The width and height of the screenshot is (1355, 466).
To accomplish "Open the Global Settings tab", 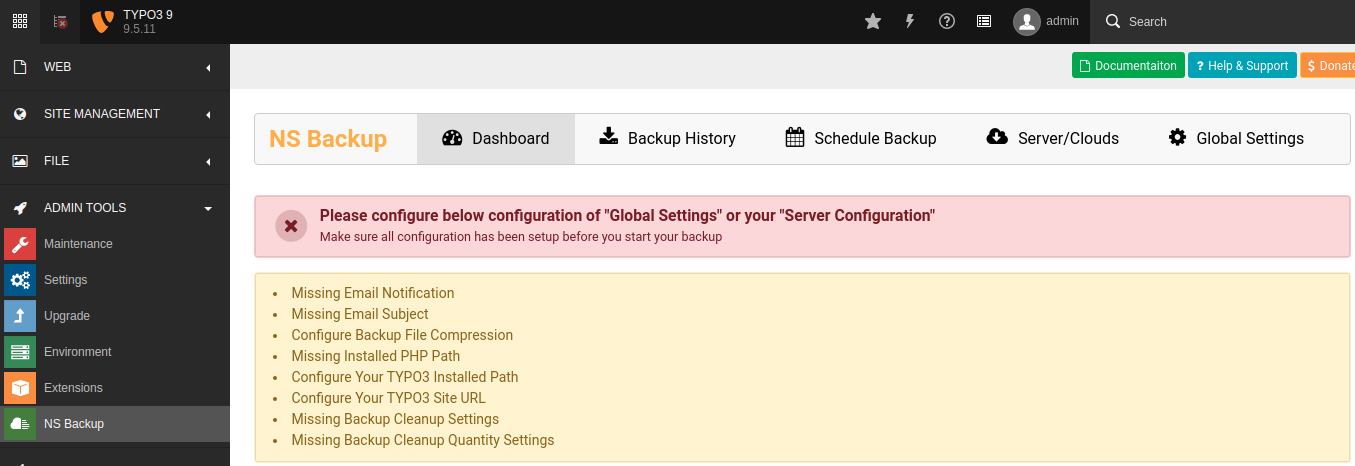I will point(1236,139).
